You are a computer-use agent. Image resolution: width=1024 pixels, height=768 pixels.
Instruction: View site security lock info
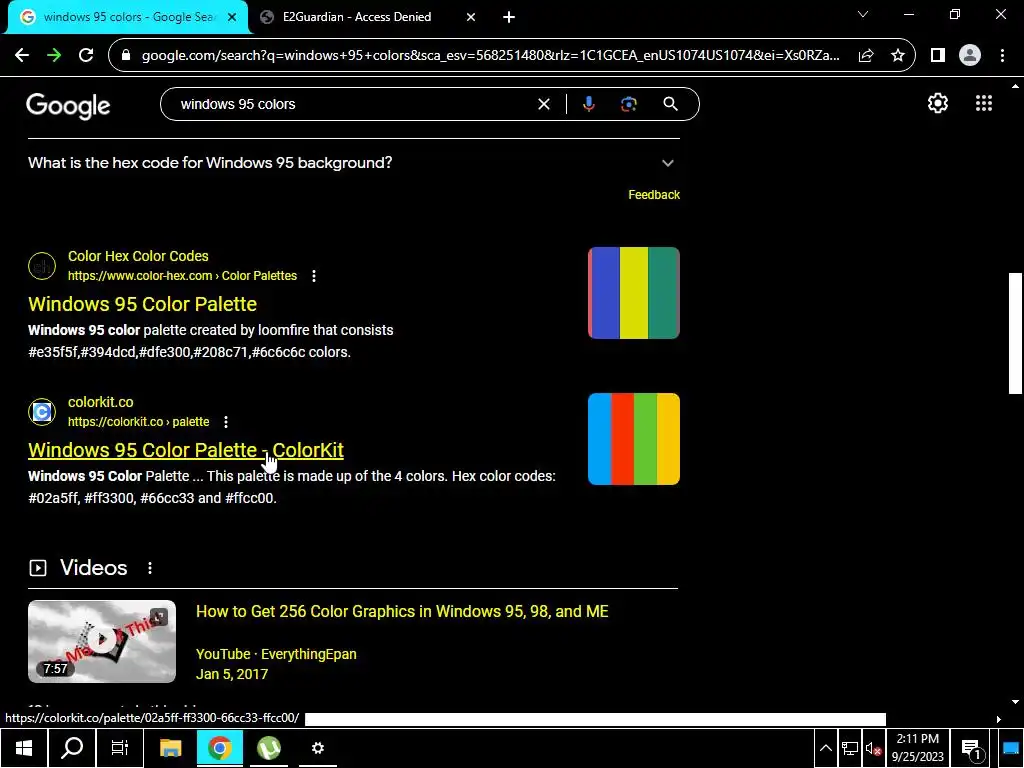click(126, 56)
